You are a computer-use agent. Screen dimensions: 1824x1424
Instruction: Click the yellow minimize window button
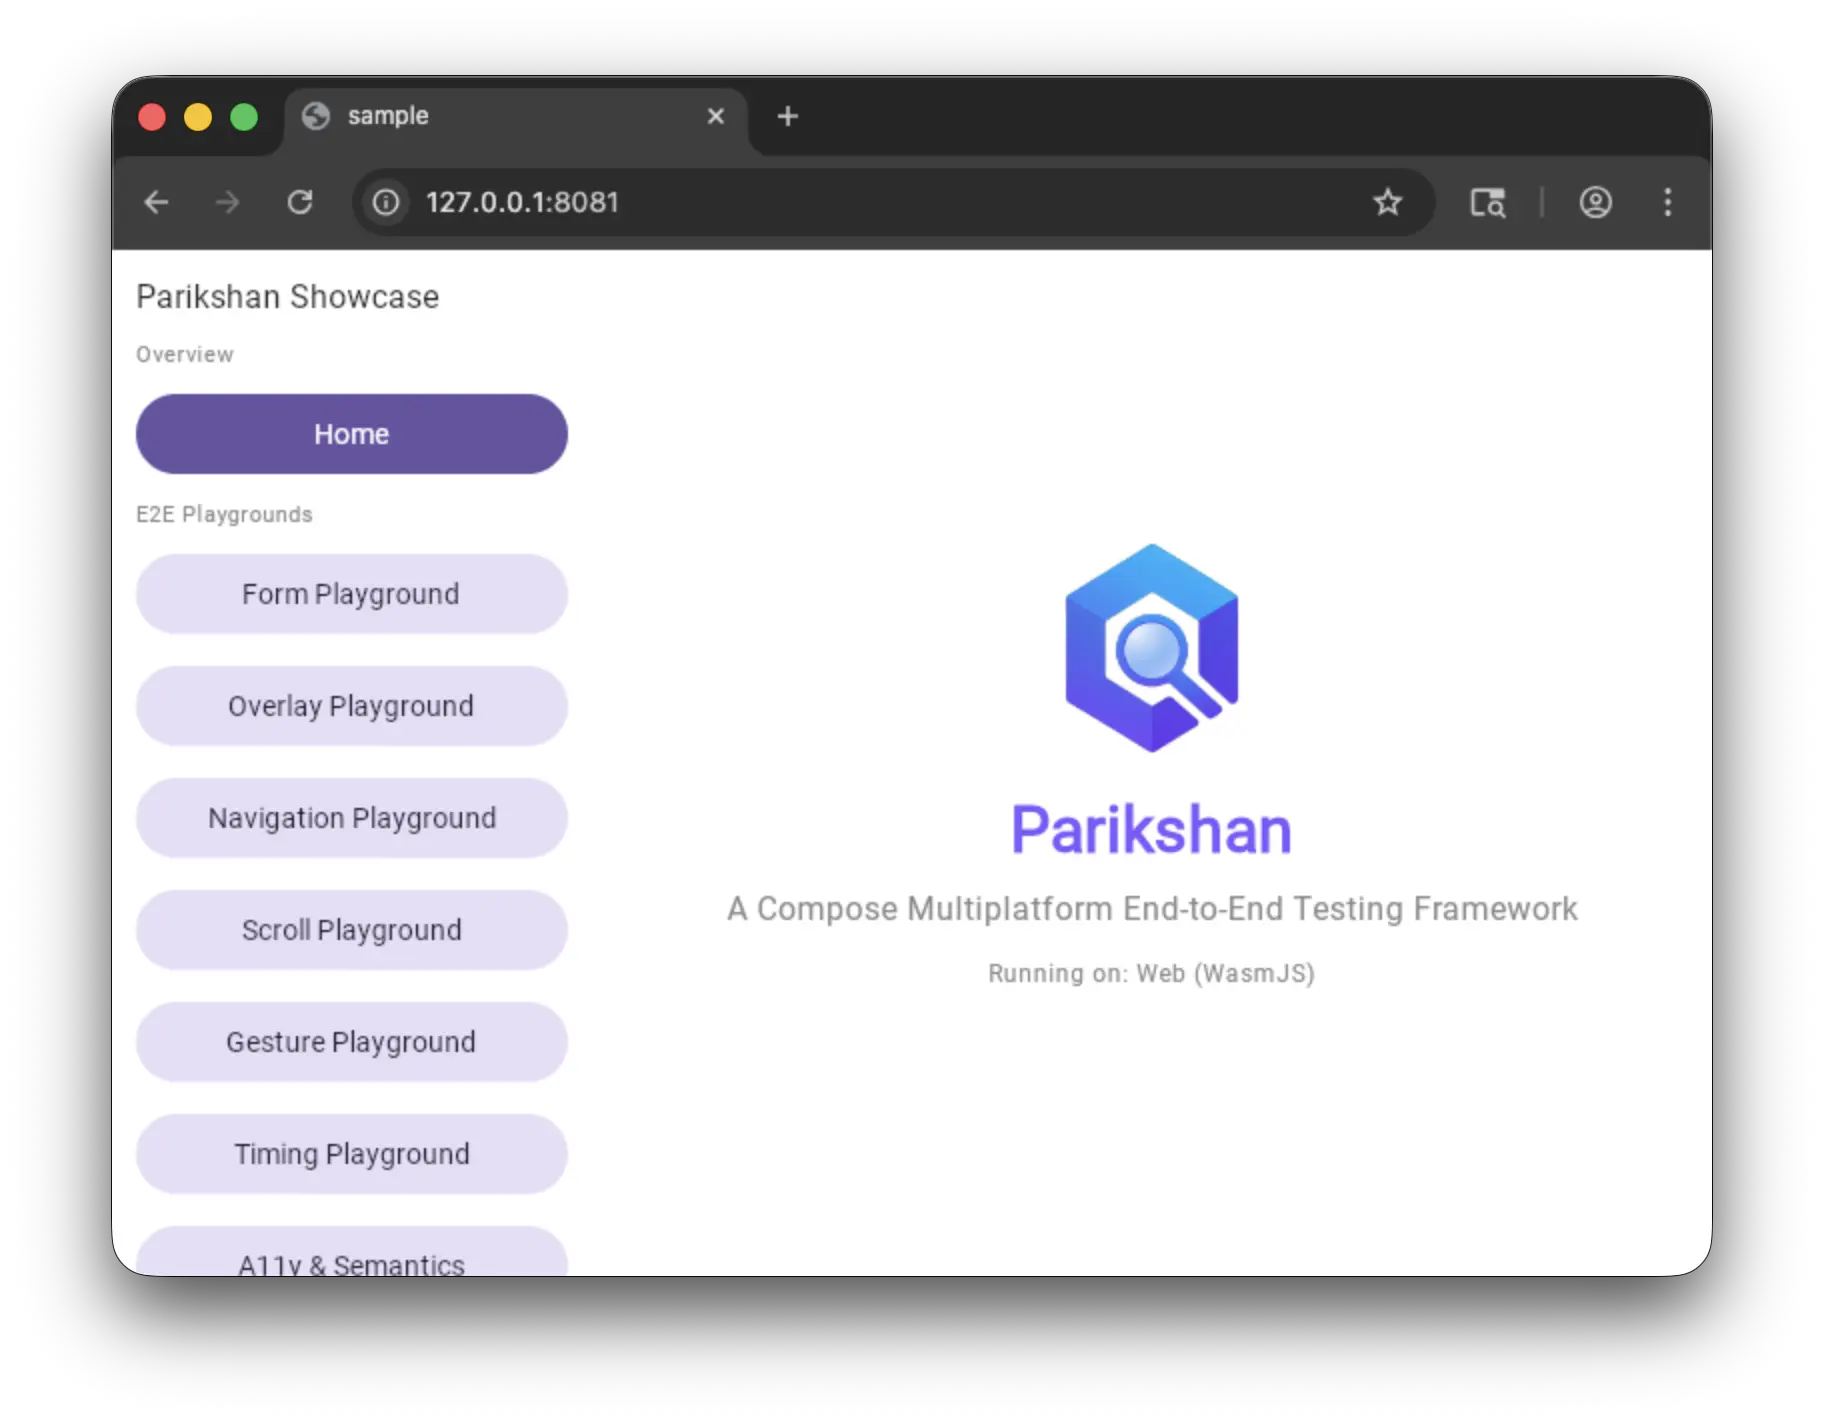198,117
